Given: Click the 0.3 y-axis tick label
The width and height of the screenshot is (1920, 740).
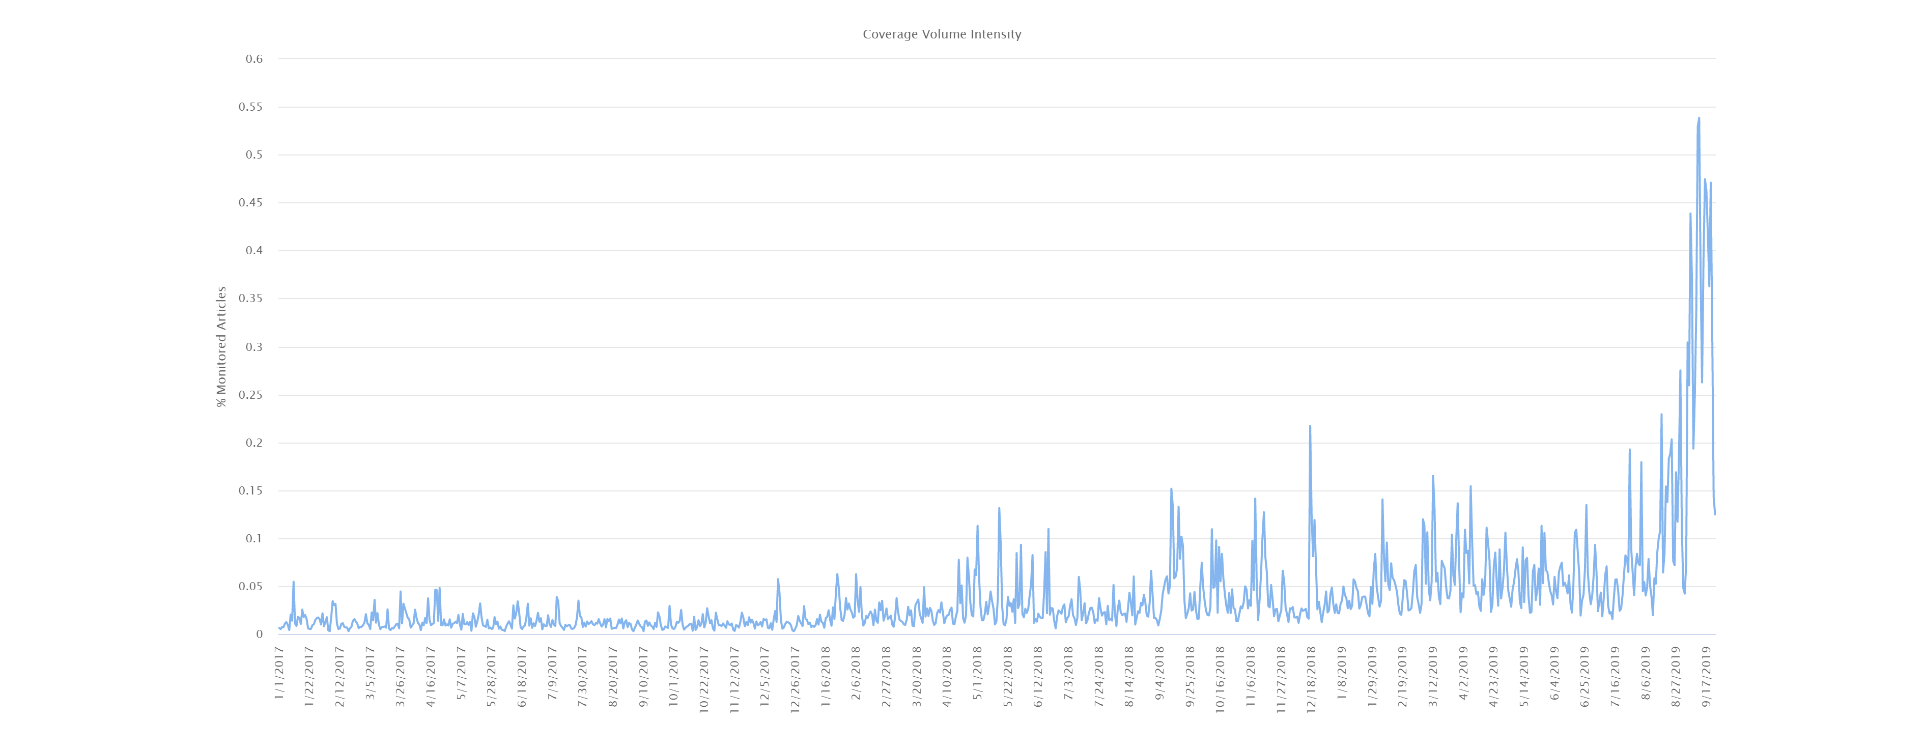Looking at the screenshot, I should [x=254, y=347].
